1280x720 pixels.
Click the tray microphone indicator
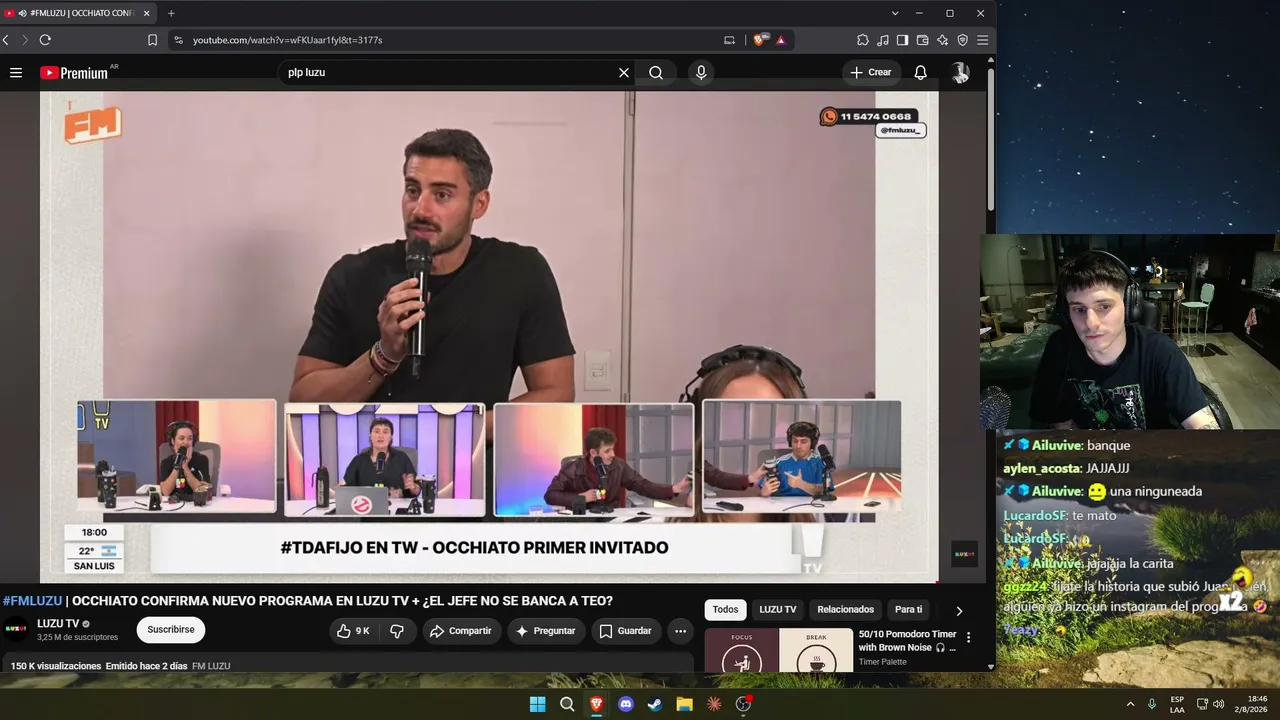pyautogui.click(x=1152, y=704)
